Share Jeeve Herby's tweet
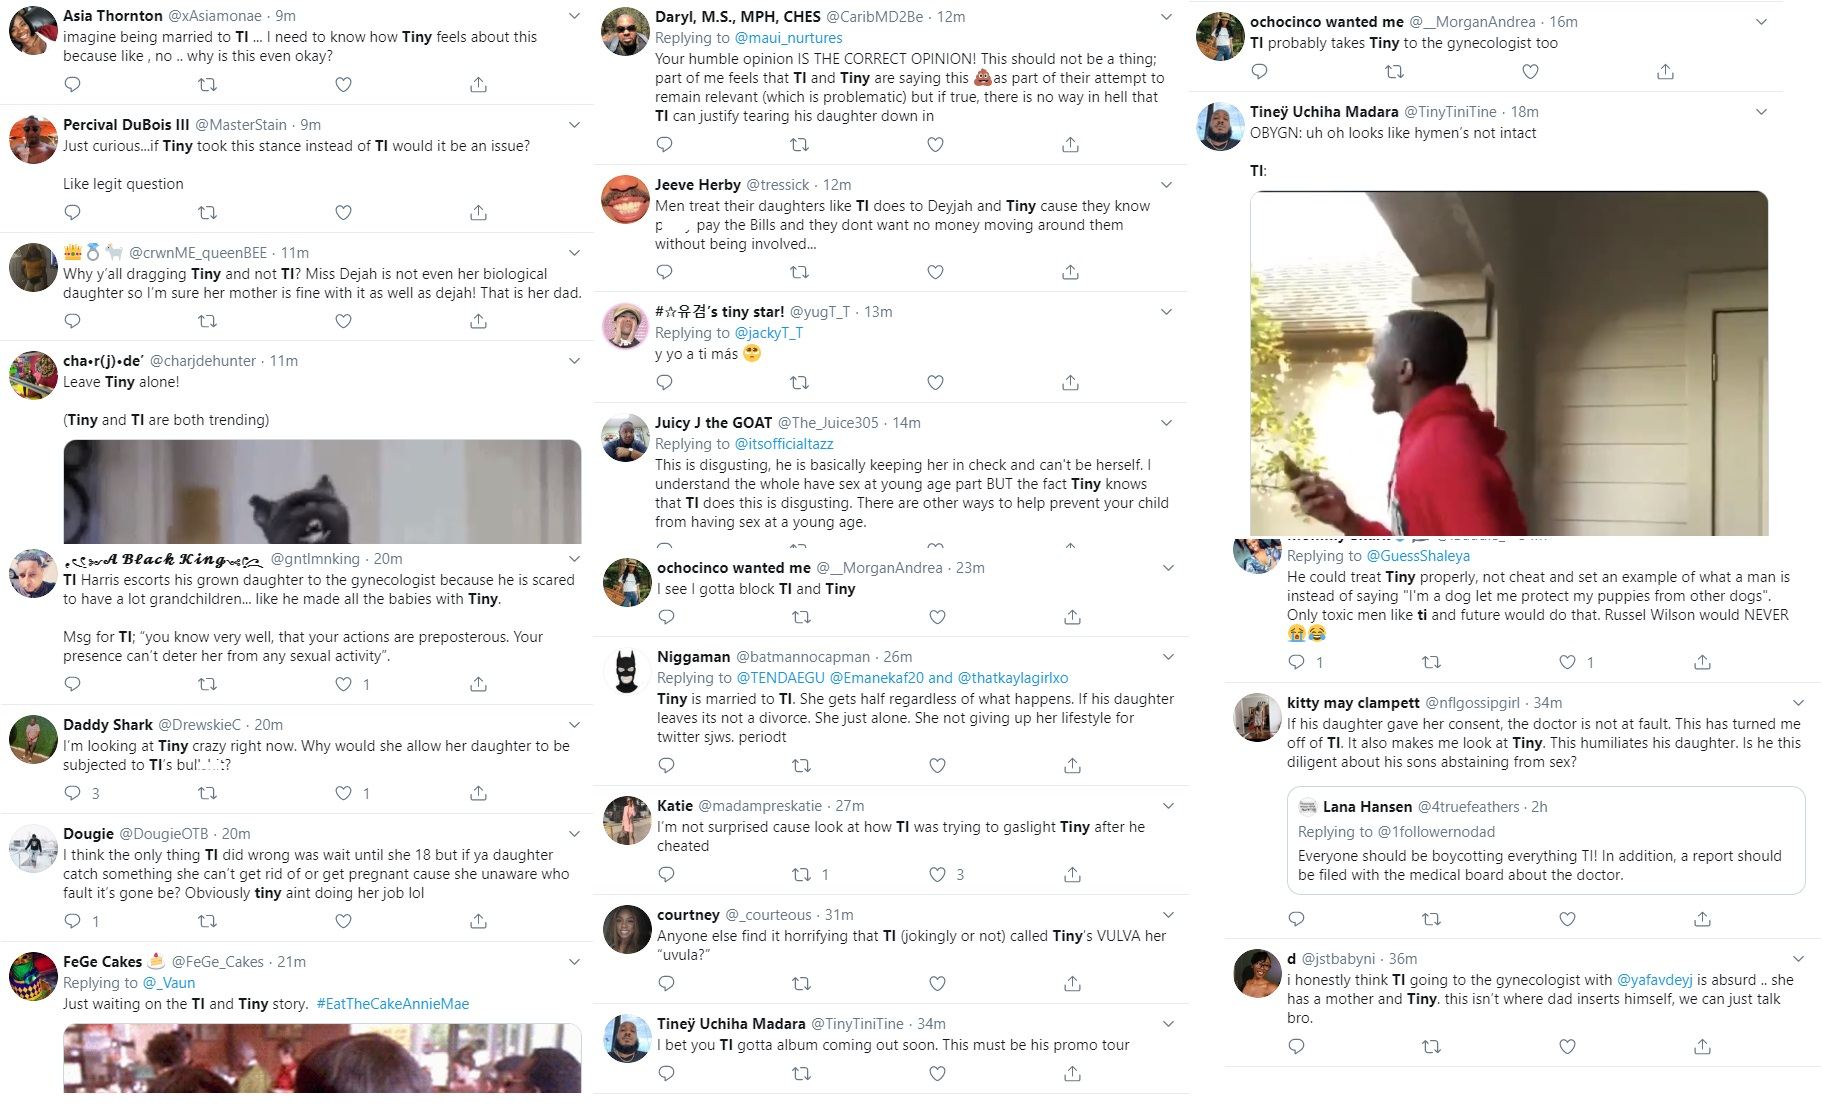The width and height of the screenshot is (1822, 1104). 1070,272
